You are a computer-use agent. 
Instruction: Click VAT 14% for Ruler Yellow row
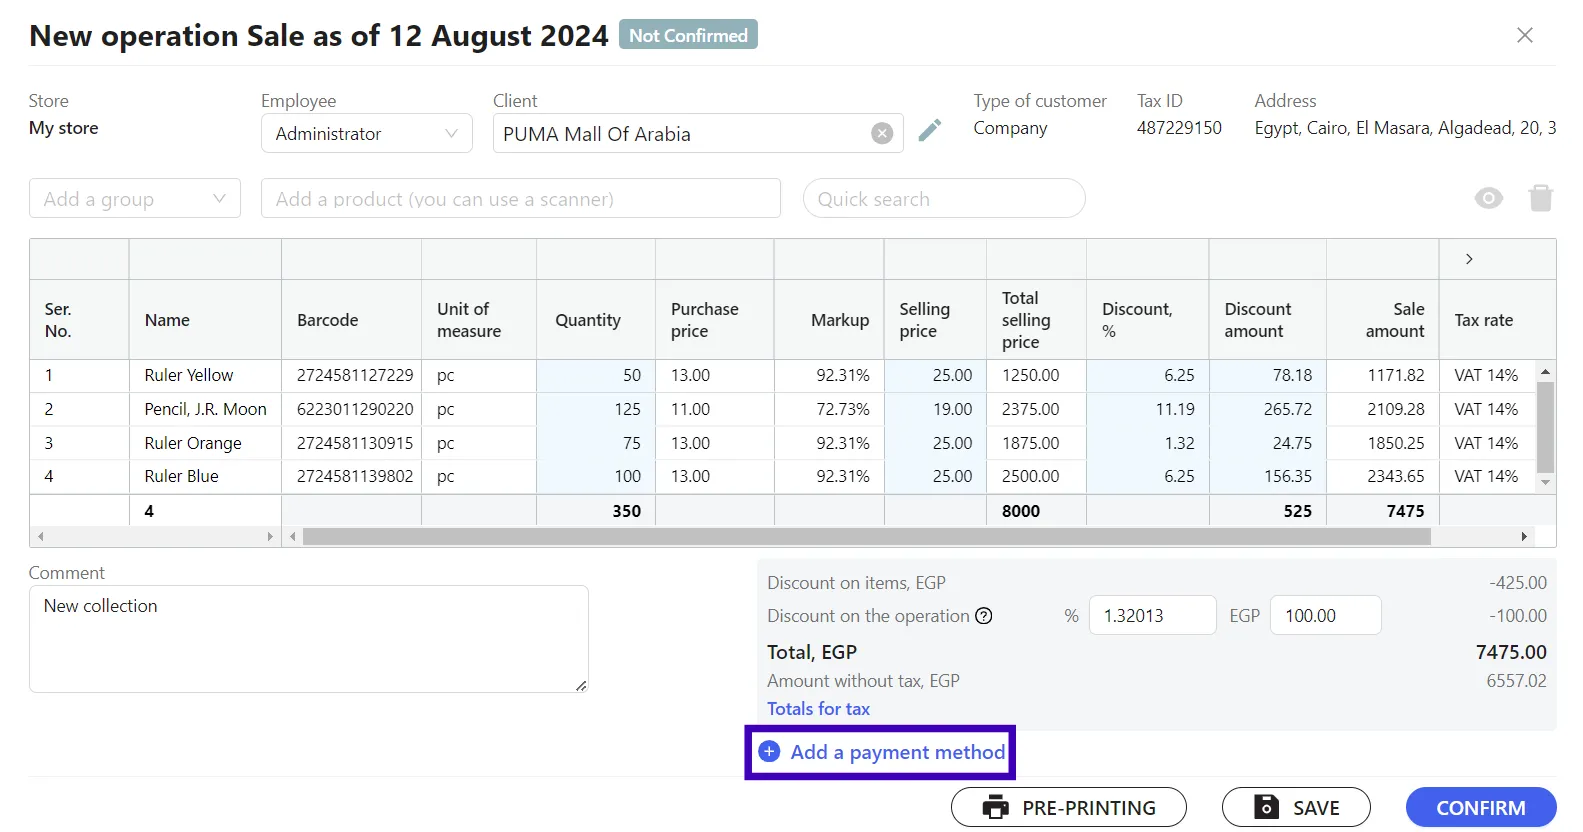pyautogui.click(x=1486, y=375)
